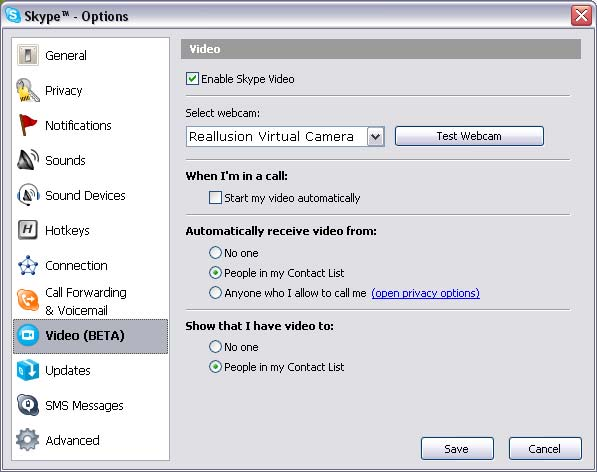Screen dimensions: 597x472
Task: Expand the Select webcam dropdown arrow
Action: (x=375, y=136)
